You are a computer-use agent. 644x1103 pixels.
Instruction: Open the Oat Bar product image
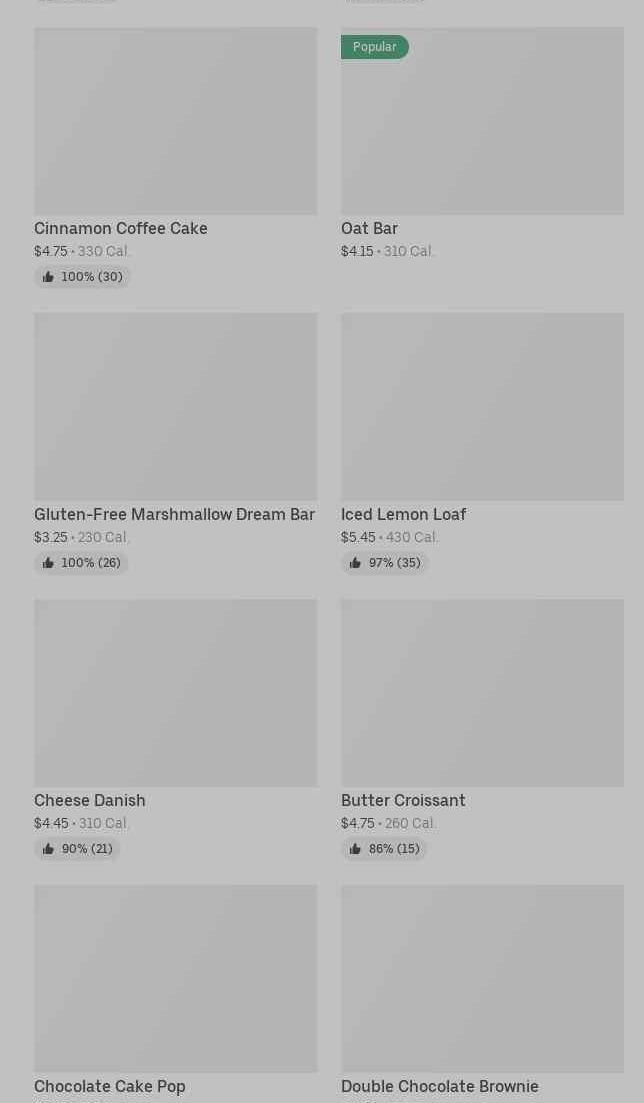click(x=482, y=130)
